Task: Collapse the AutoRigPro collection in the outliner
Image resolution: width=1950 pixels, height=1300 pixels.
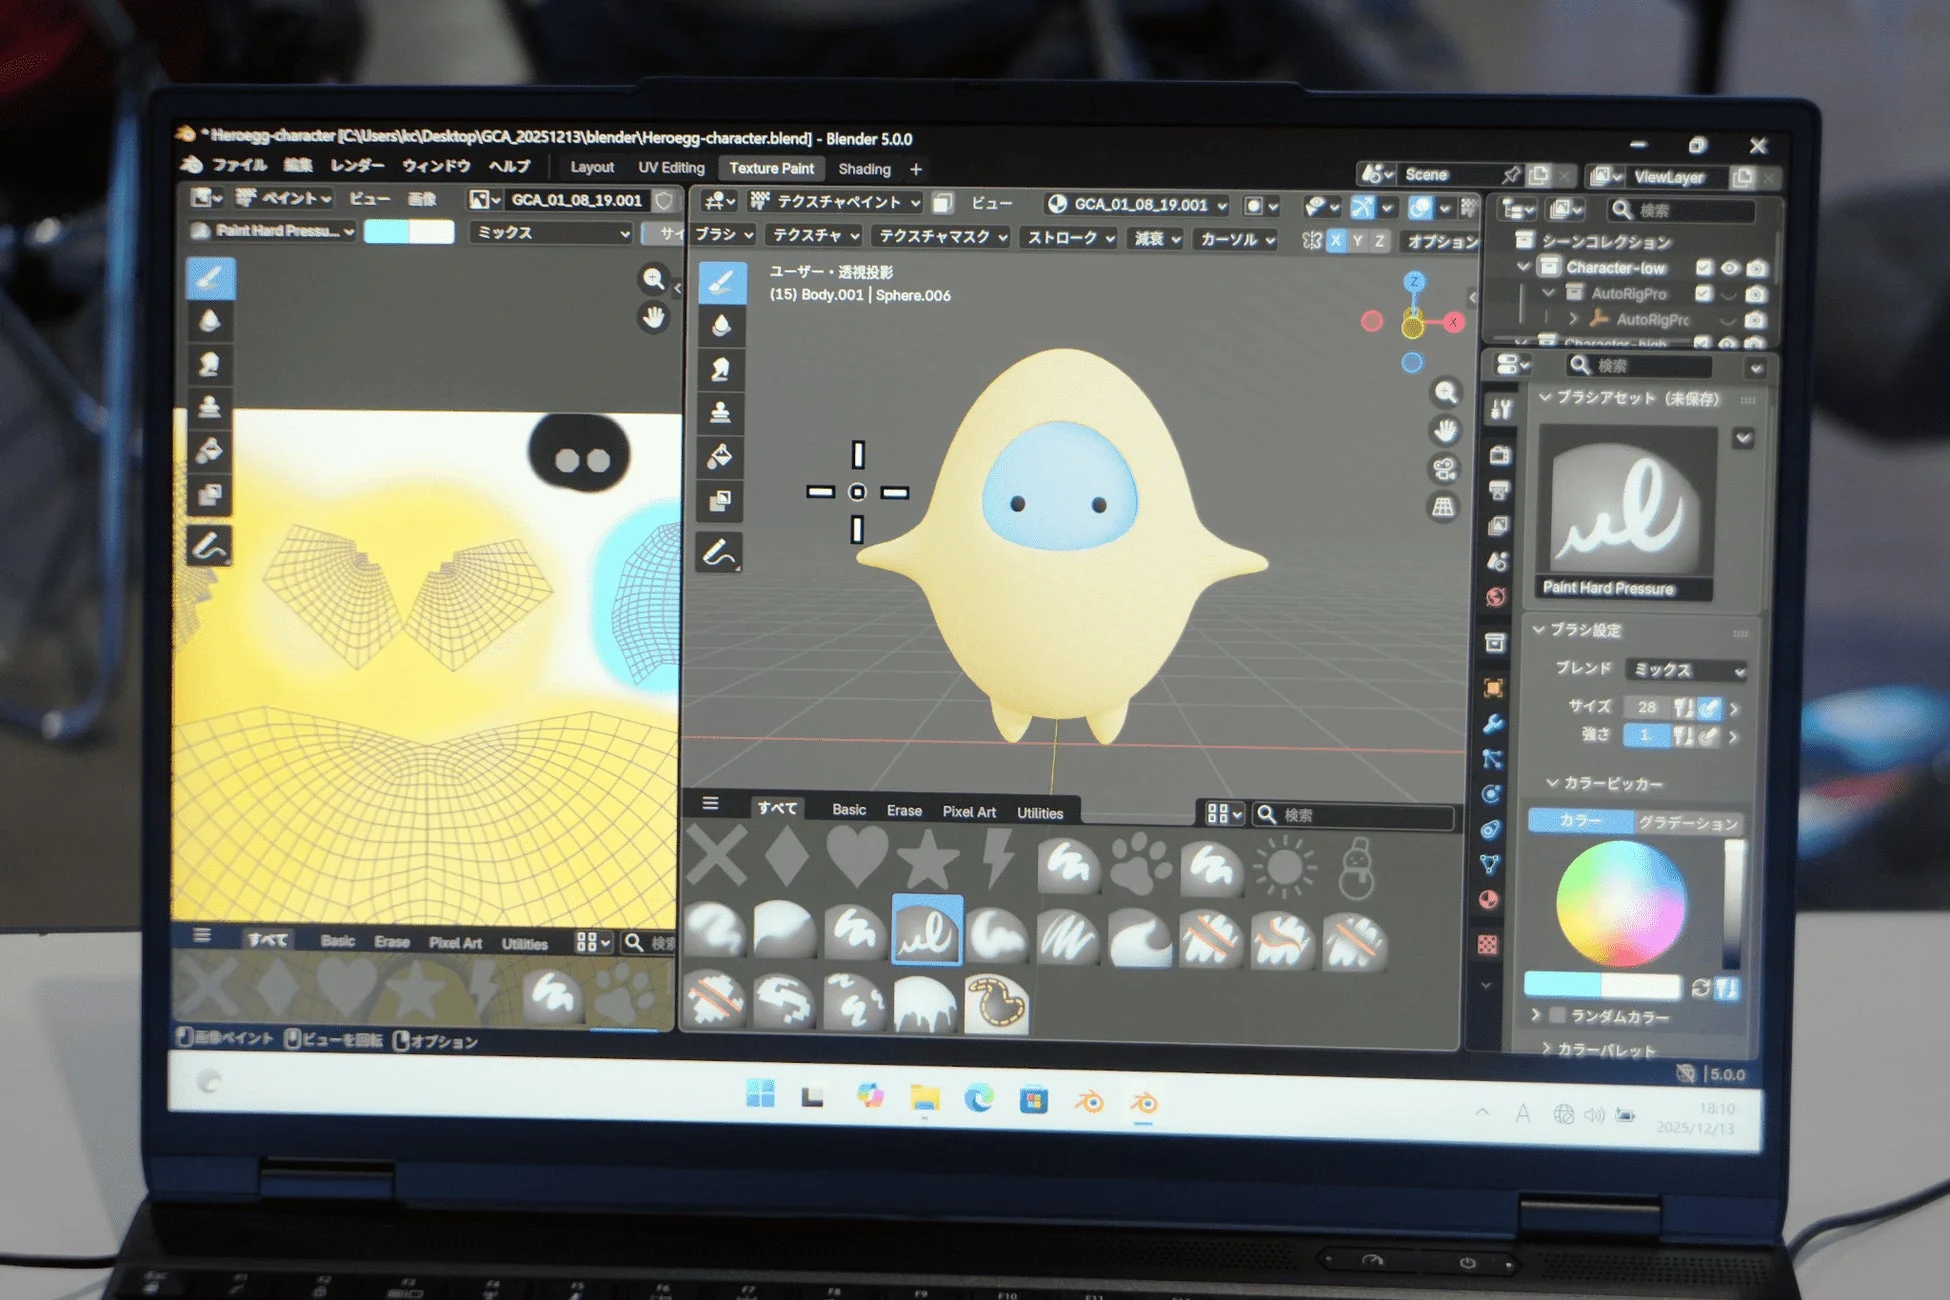Action: (x=1550, y=294)
